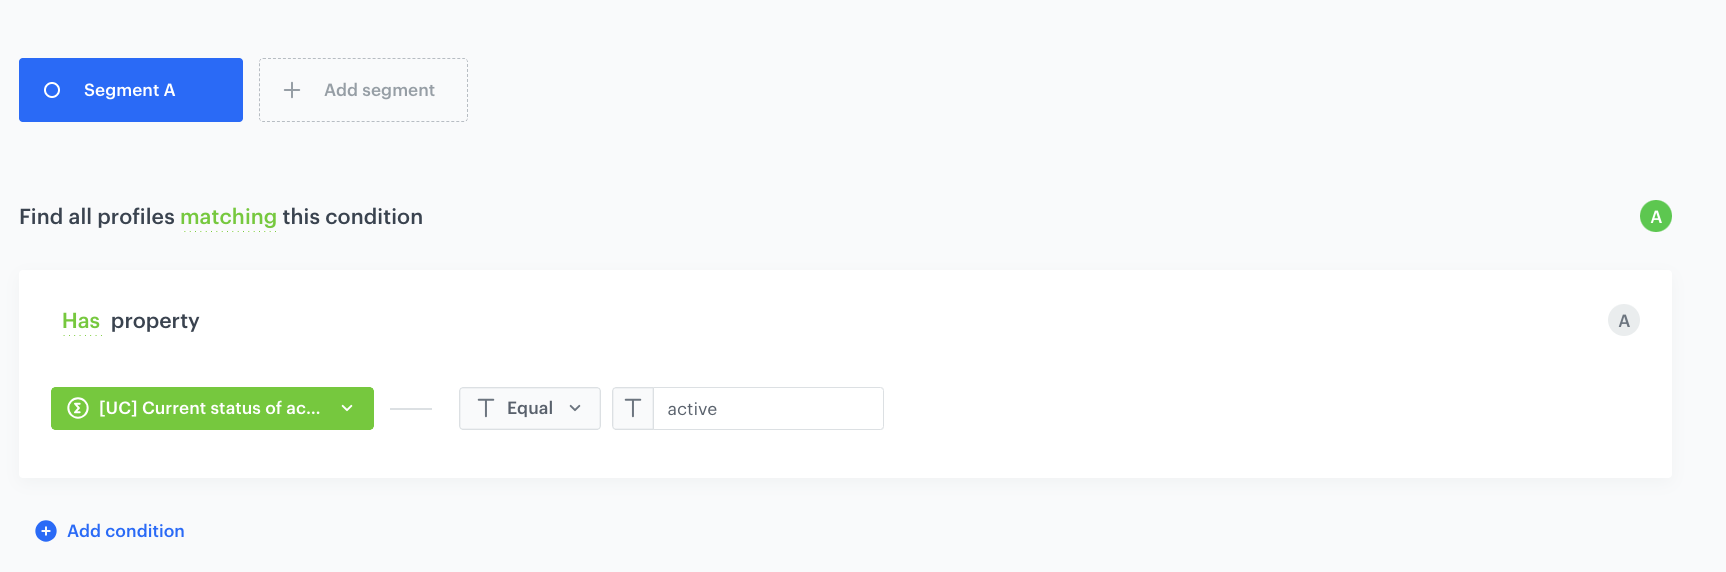Click the grey A condition badge

pos(1623,321)
